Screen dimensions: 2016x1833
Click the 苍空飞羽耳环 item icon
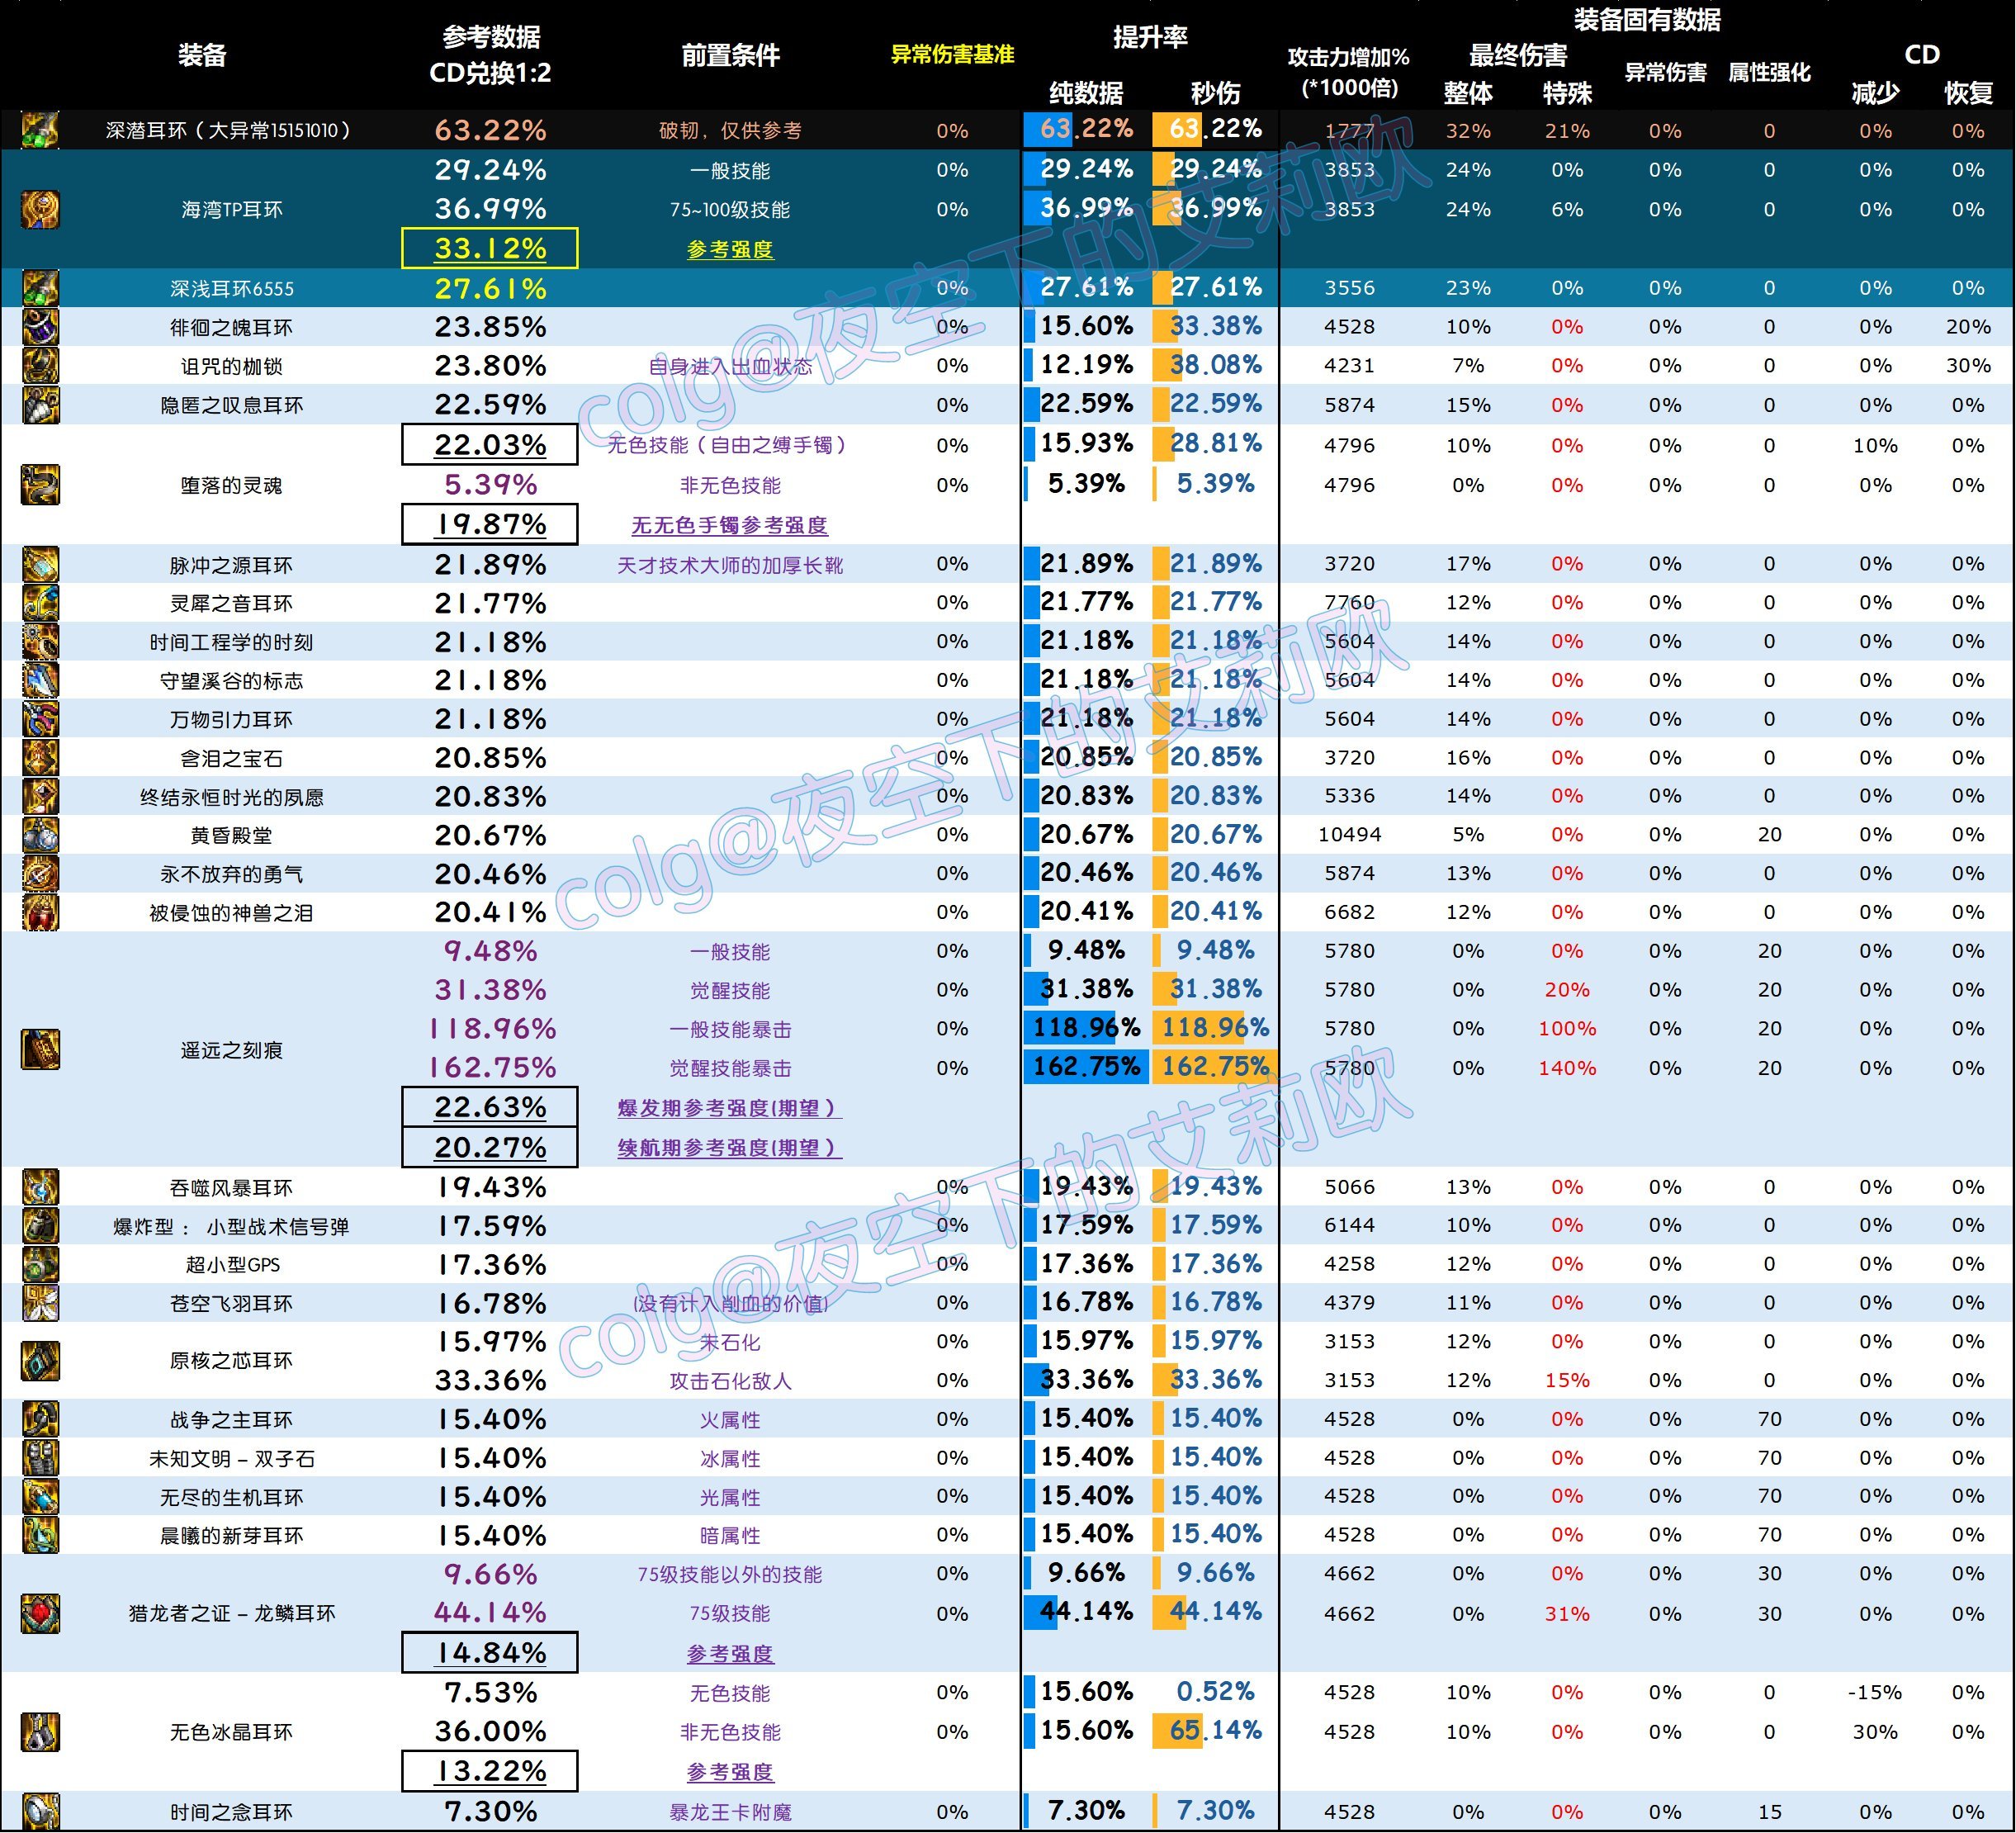pos(40,1304)
